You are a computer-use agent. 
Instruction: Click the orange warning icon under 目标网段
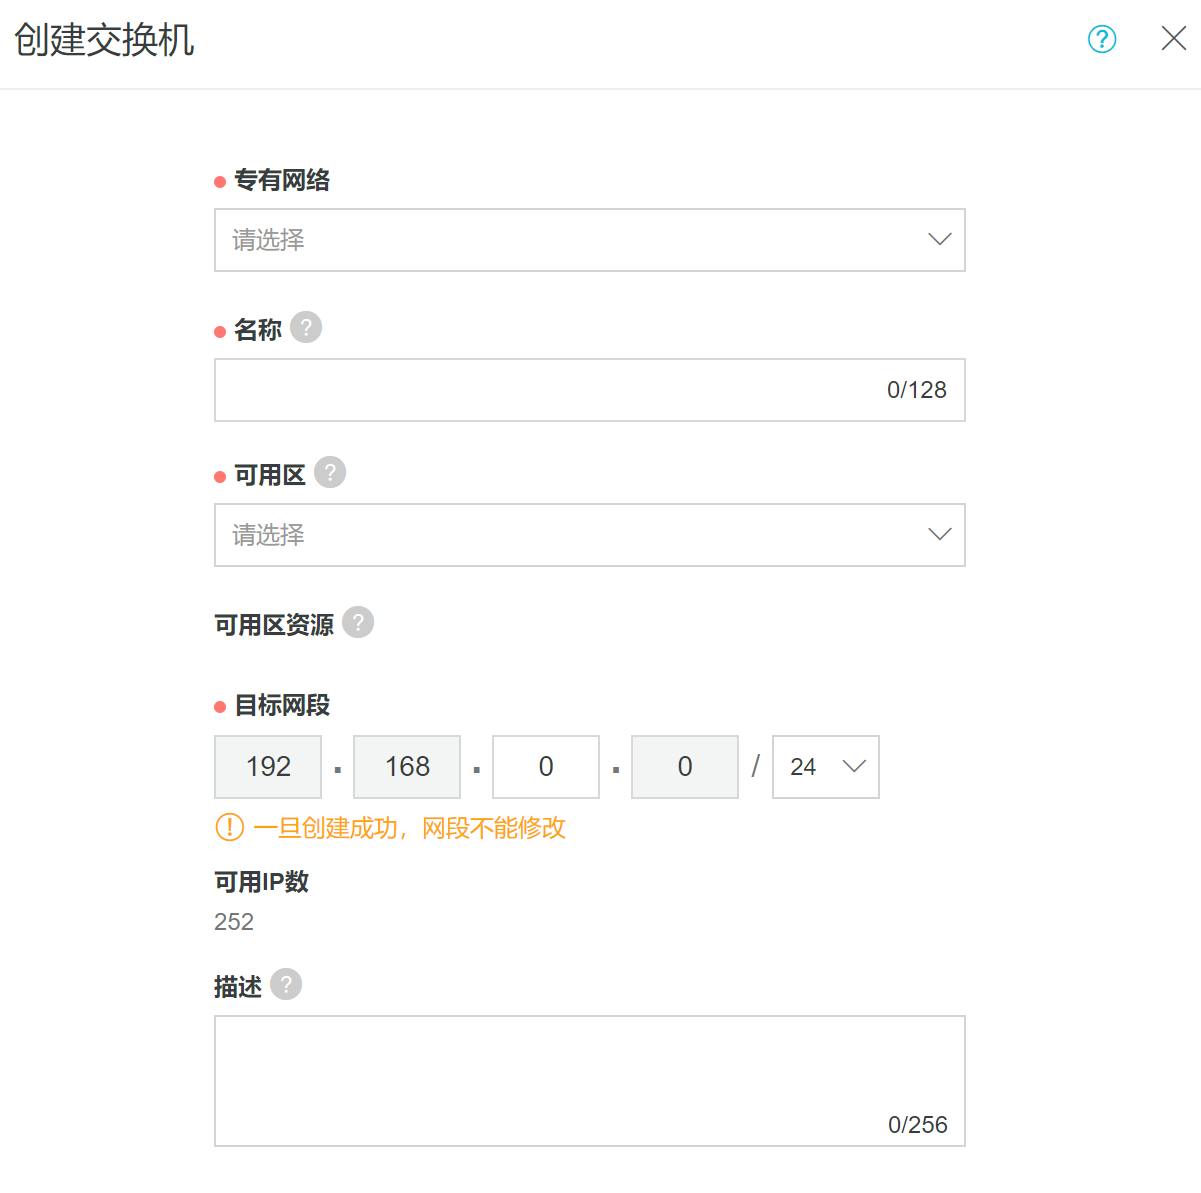pyautogui.click(x=230, y=827)
